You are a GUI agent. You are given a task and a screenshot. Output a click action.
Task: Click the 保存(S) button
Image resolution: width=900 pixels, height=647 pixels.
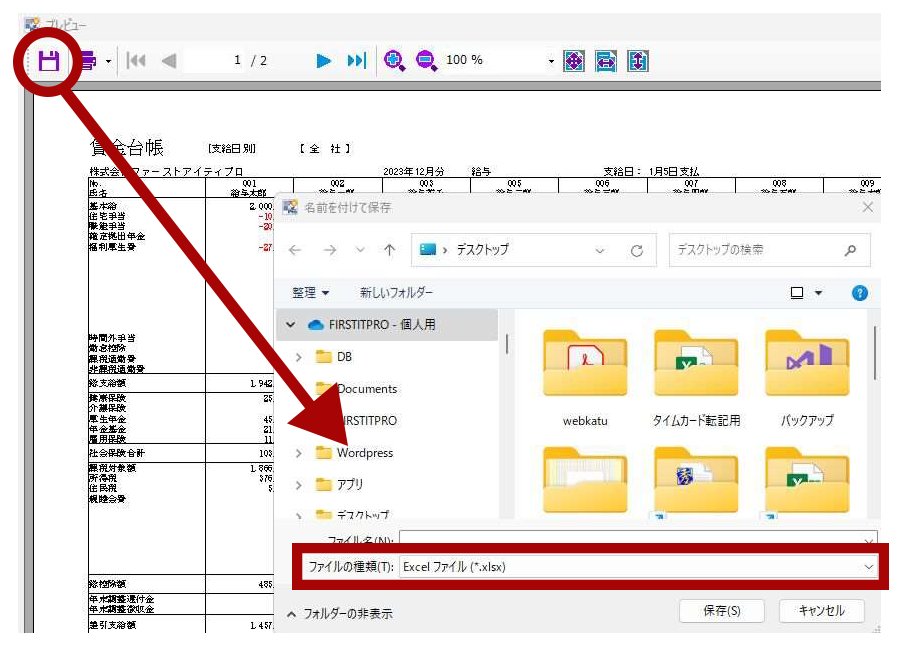(721, 611)
